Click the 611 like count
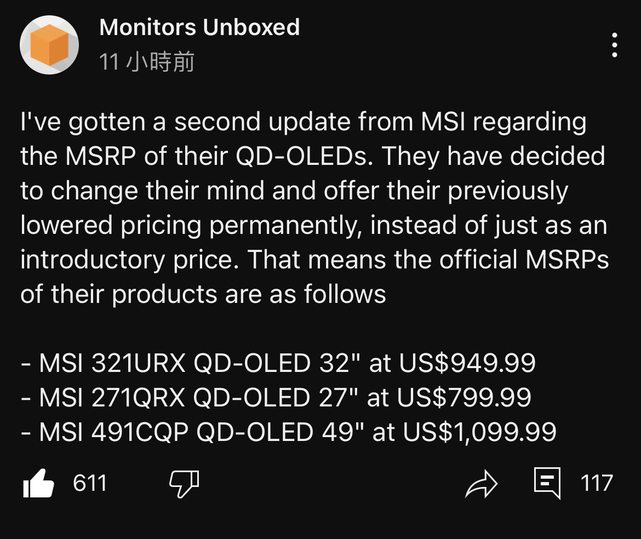The height and width of the screenshot is (539, 641). (90, 484)
